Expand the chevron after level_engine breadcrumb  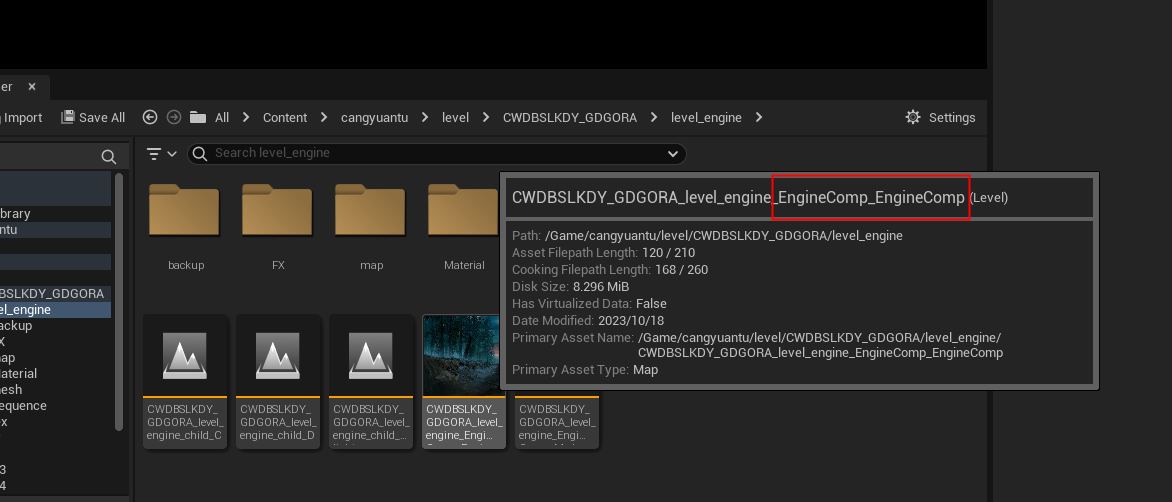(x=759, y=117)
